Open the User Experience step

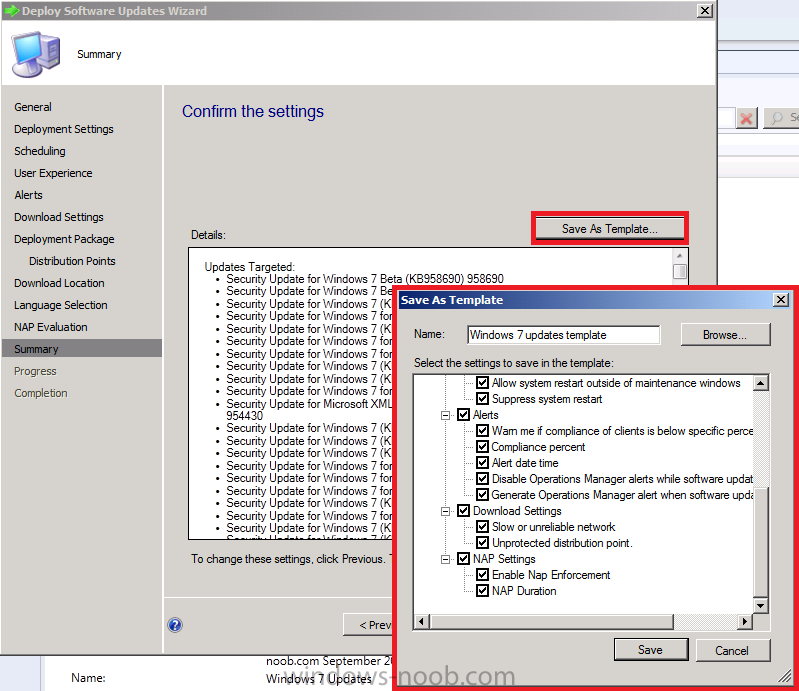tap(53, 173)
